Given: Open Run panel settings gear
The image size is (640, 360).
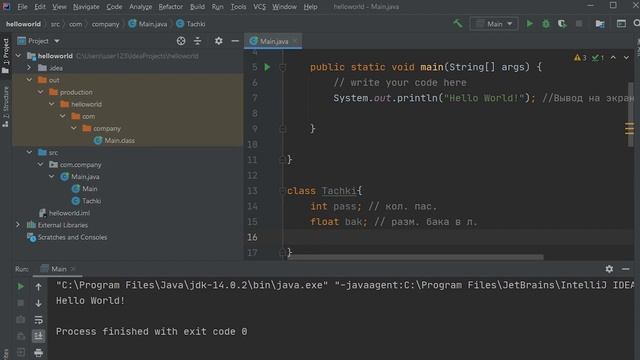Looking at the screenshot, I should tap(609, 269).
